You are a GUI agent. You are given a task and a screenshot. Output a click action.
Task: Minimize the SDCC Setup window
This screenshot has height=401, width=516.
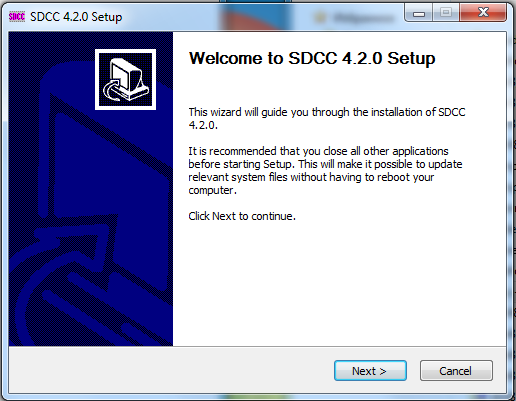pyautogui.click(x=419, y=13)
